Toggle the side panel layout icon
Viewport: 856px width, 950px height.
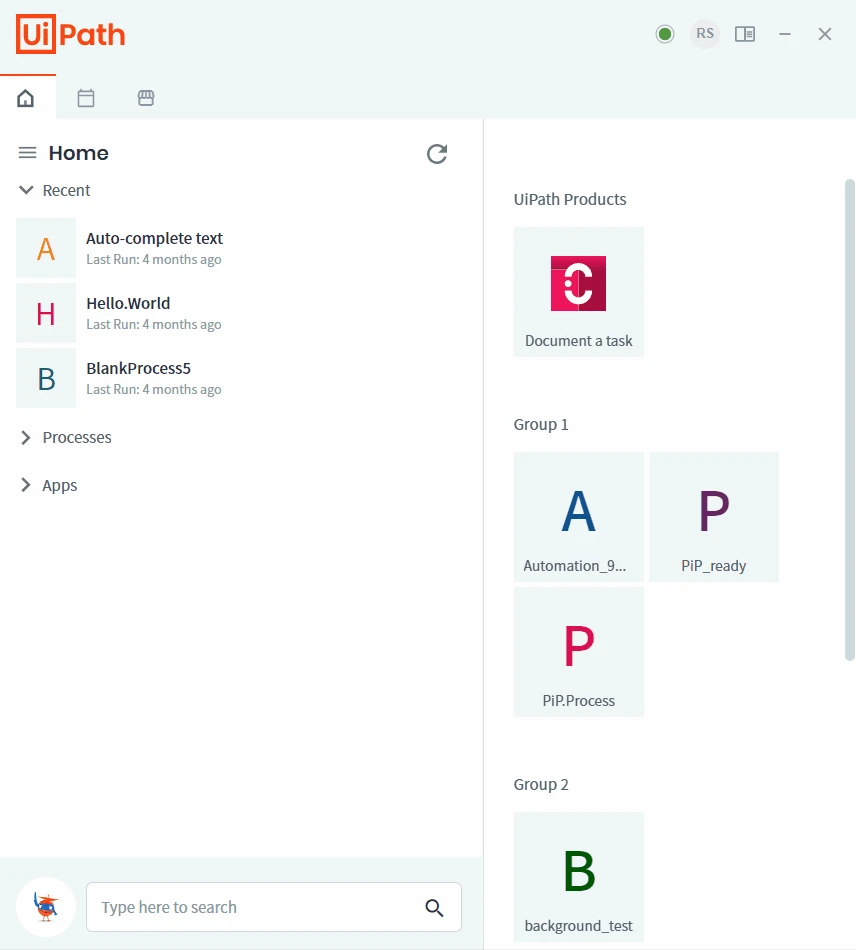pos(745,34)
